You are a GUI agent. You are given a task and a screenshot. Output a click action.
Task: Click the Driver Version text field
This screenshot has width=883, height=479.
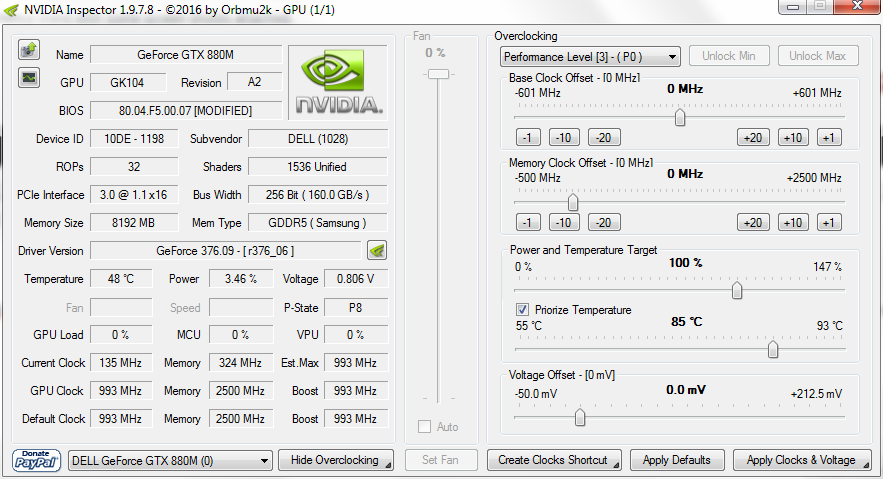pos(225,250)
